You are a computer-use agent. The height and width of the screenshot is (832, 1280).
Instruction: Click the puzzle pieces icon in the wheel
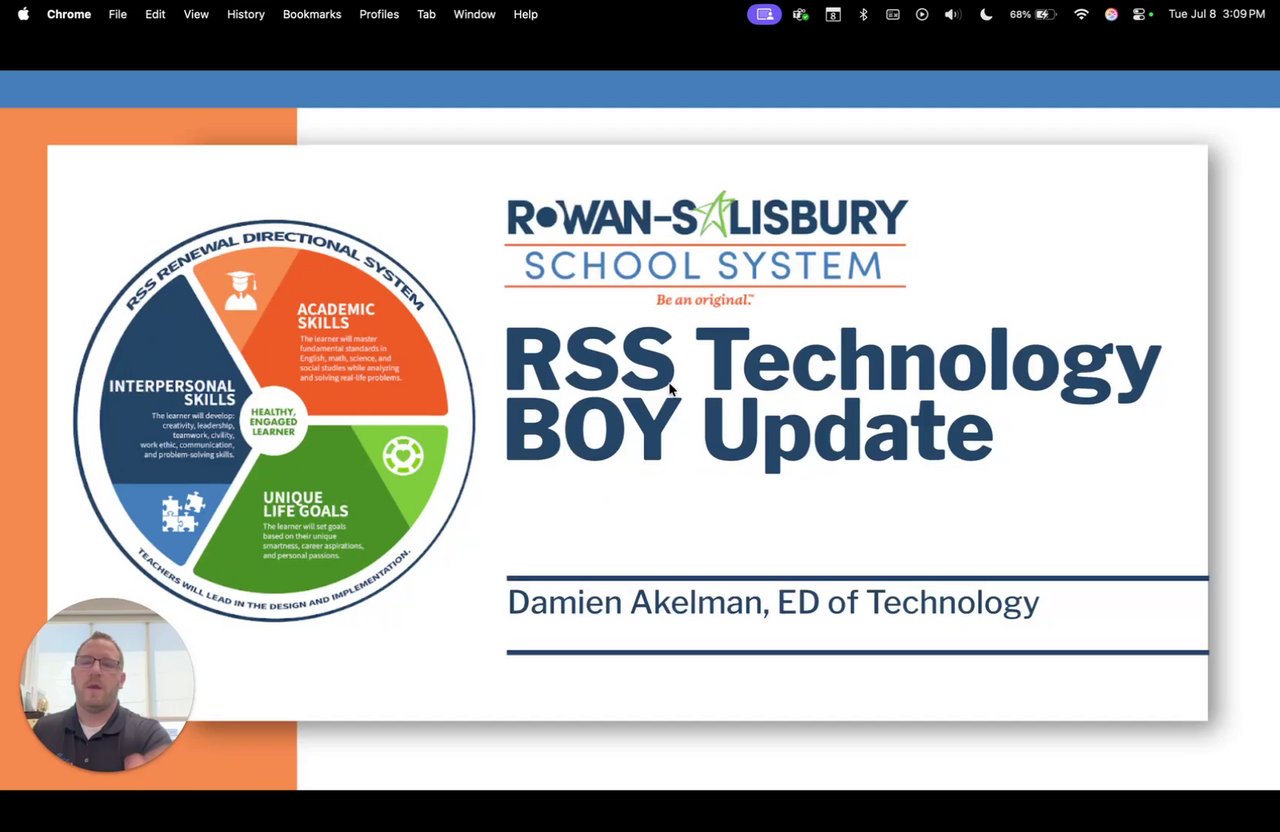point(183,512)
